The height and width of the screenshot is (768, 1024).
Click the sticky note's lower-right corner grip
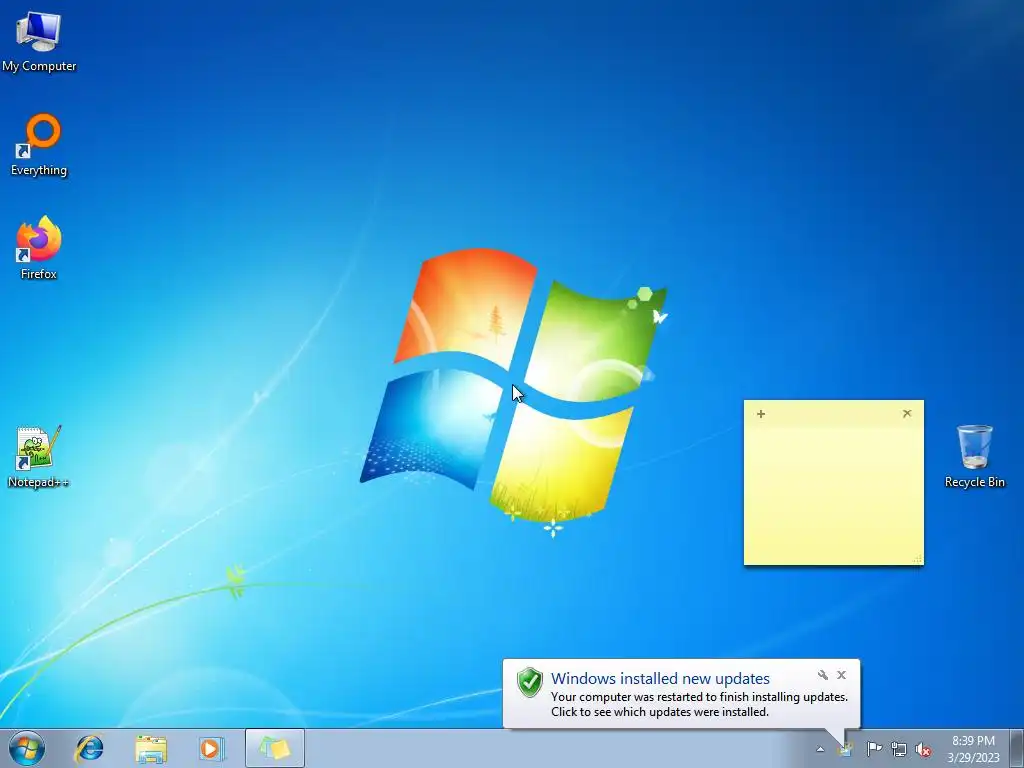918,558
